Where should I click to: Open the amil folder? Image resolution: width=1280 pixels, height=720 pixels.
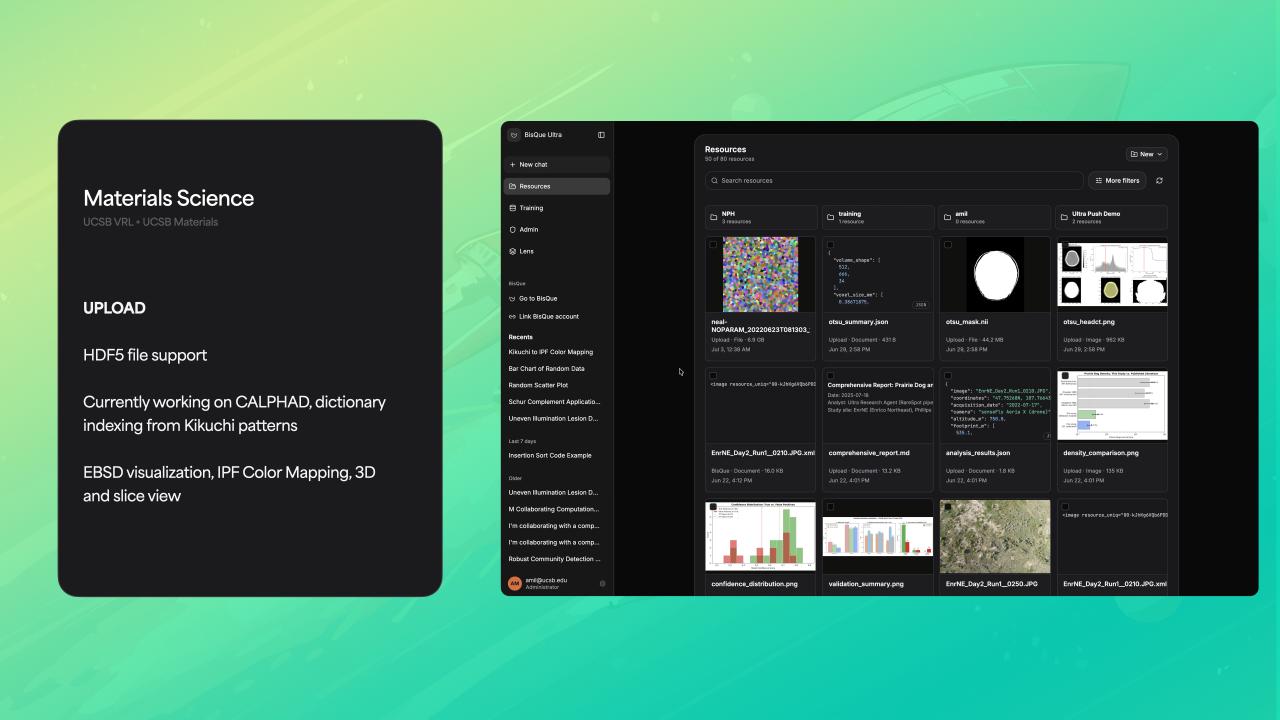[x=995, y=217]
